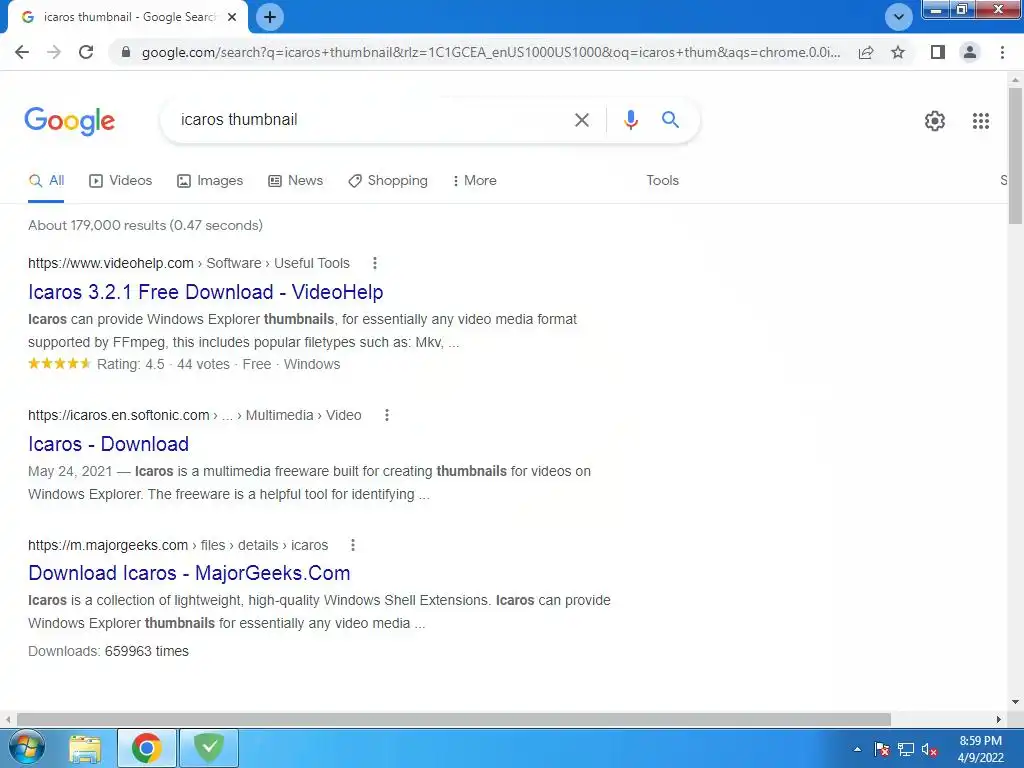Open Windows Explorer from taskbar
The height and width of the screenshot is (768, 1024).
tap(86, 748)
